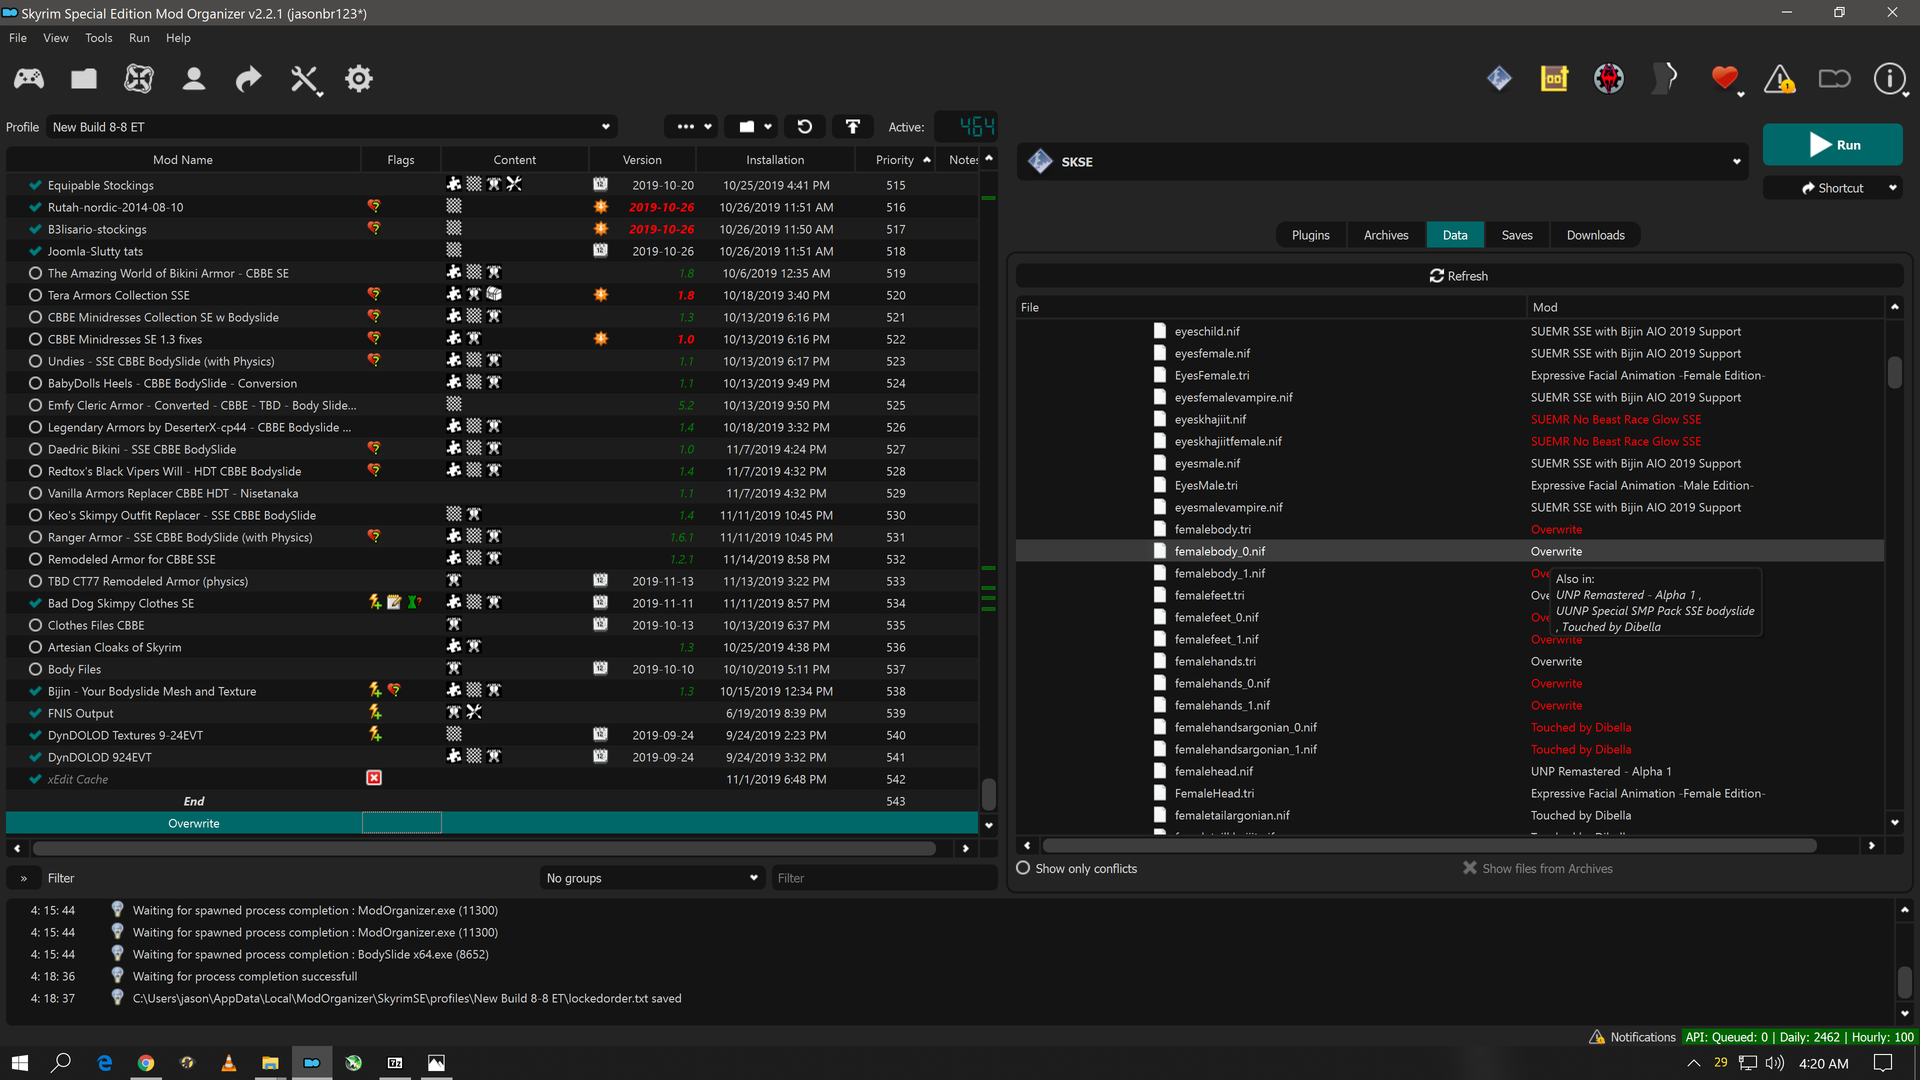Screen dimensions: 1920x1080
Task: Sort by the Mod Name column header
Action: 183,160
